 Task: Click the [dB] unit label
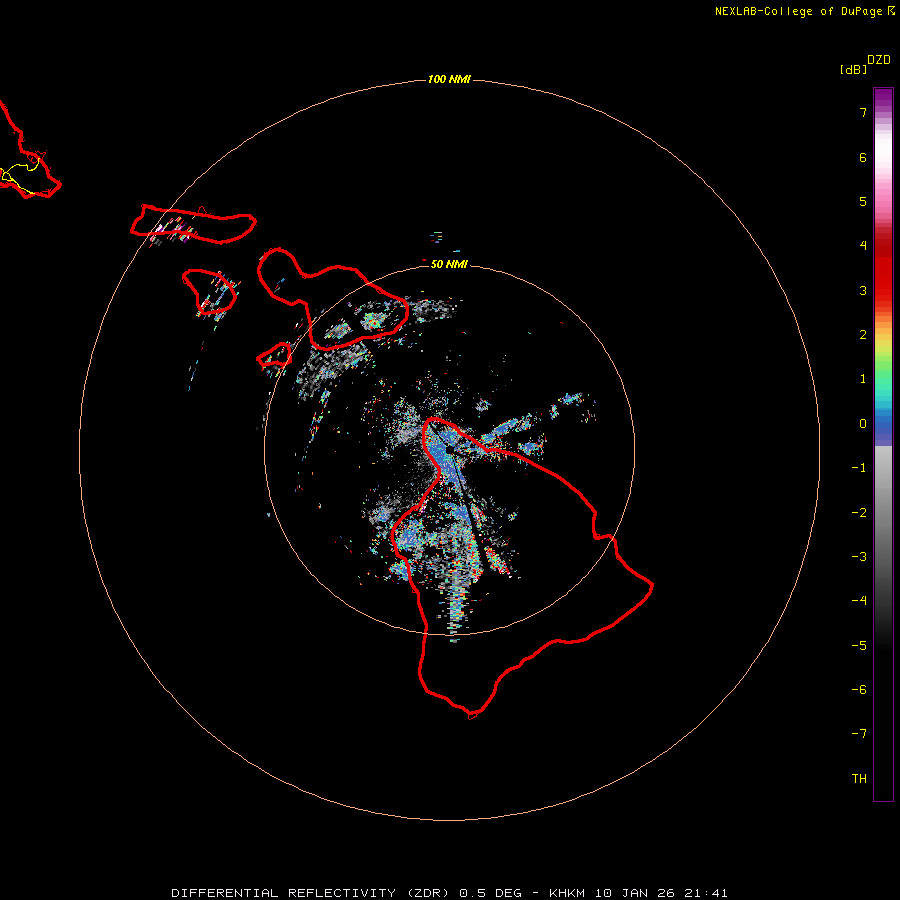click(853, 69)
